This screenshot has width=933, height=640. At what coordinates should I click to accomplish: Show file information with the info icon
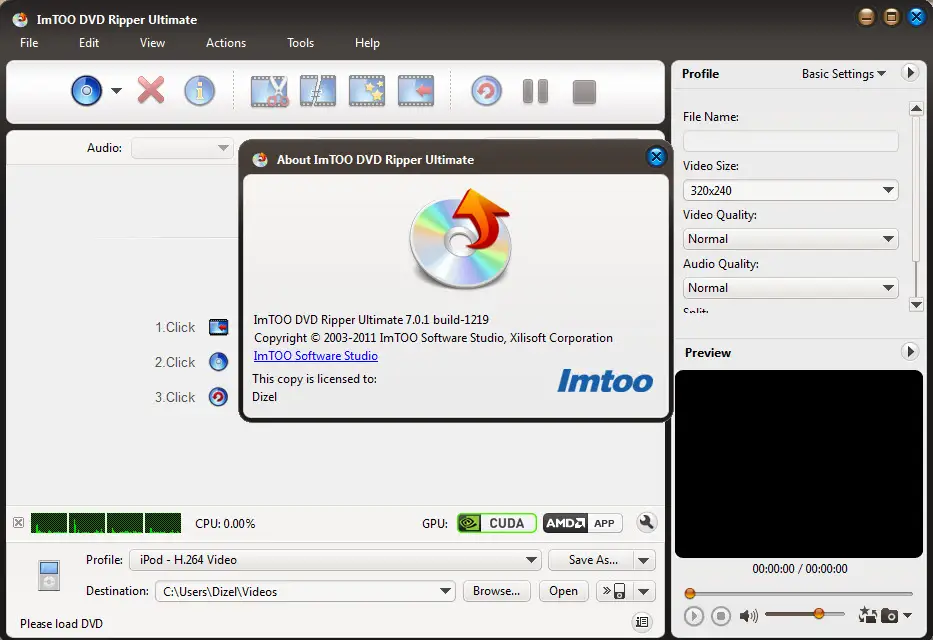click(199, 91)
